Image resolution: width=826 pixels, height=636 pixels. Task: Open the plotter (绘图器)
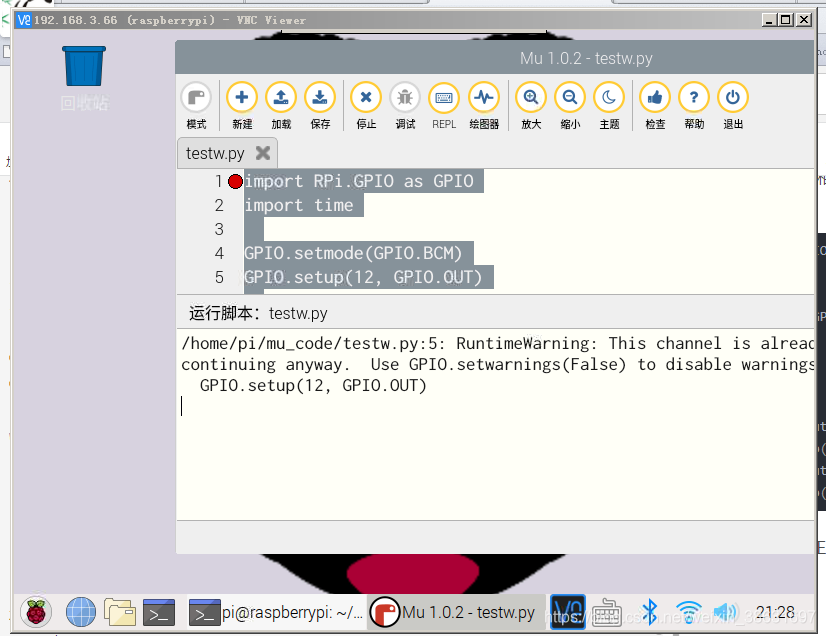point(484,105)
